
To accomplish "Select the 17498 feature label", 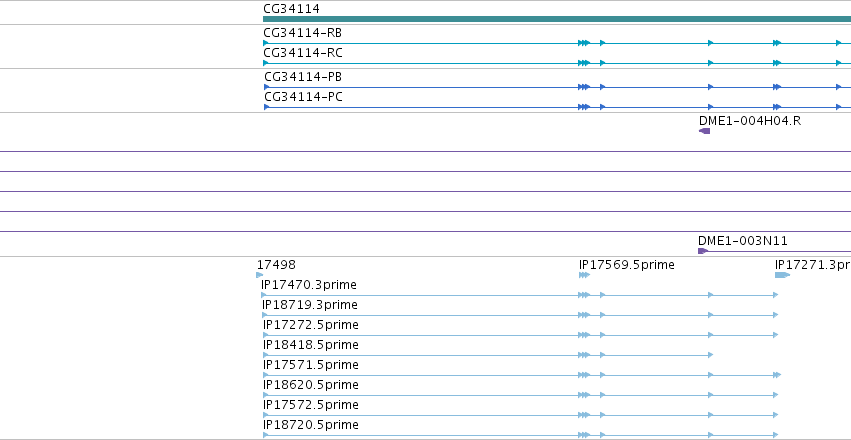I will [276, 265].
